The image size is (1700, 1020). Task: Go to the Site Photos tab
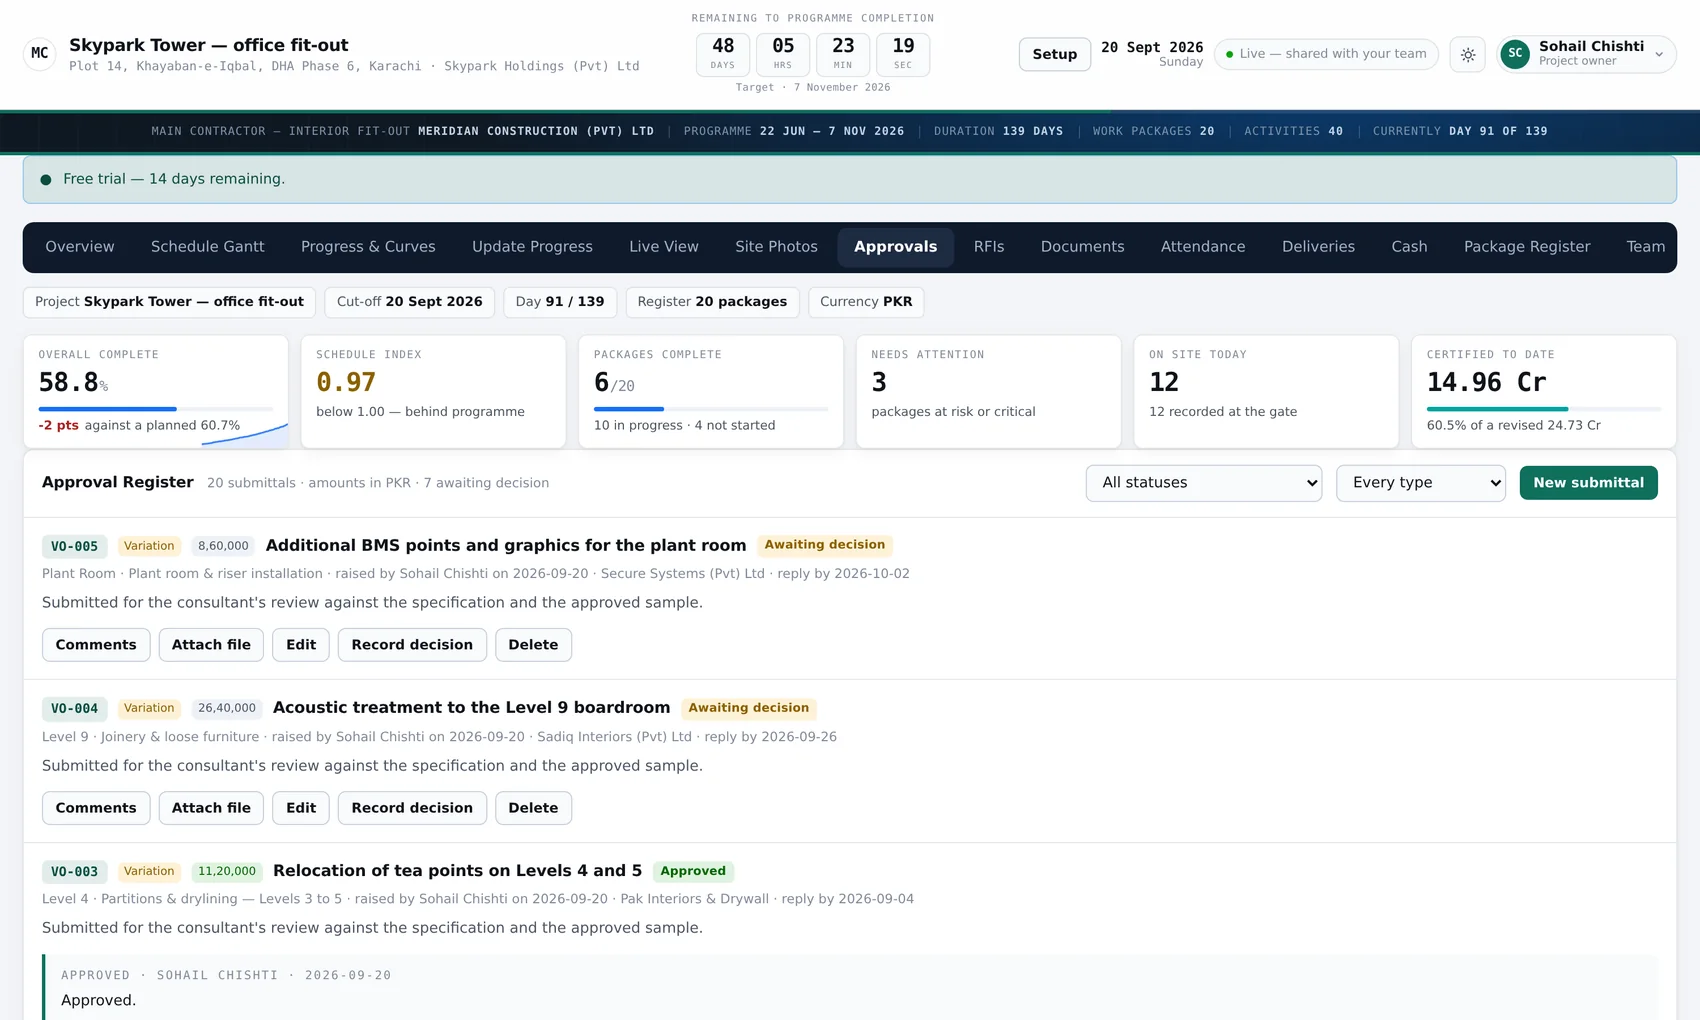(x=776, y=247)
